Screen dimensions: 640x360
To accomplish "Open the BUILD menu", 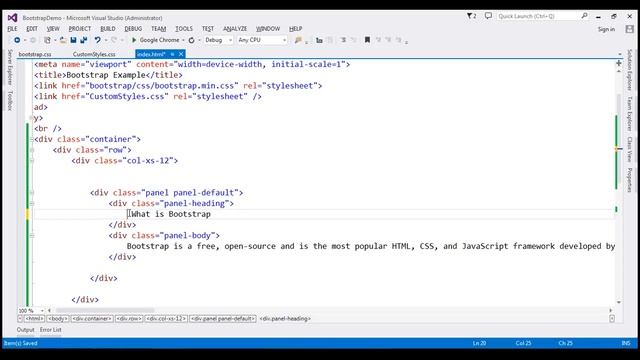I will (108, 29).
